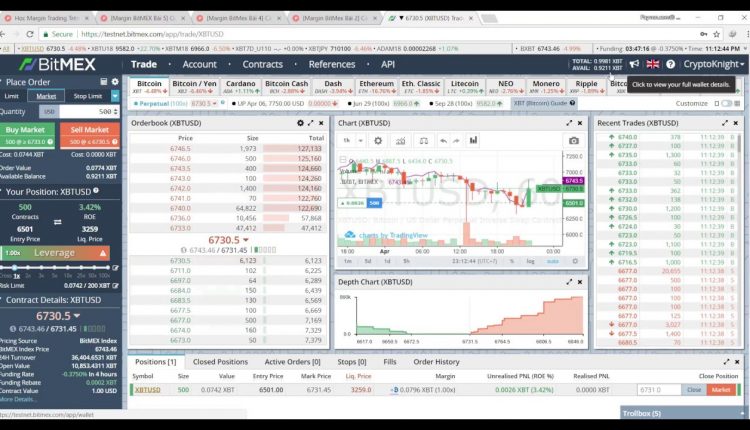This screenshot has width=750, height=430.
Task: Collapse the chart legend box
Action: [x=342, y=160]
